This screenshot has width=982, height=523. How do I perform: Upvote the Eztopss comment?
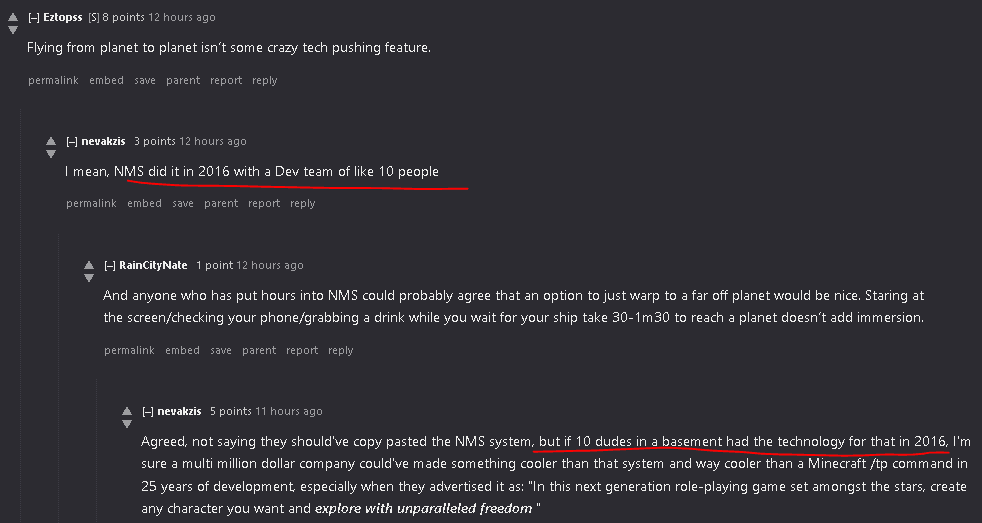pos(13,17)
